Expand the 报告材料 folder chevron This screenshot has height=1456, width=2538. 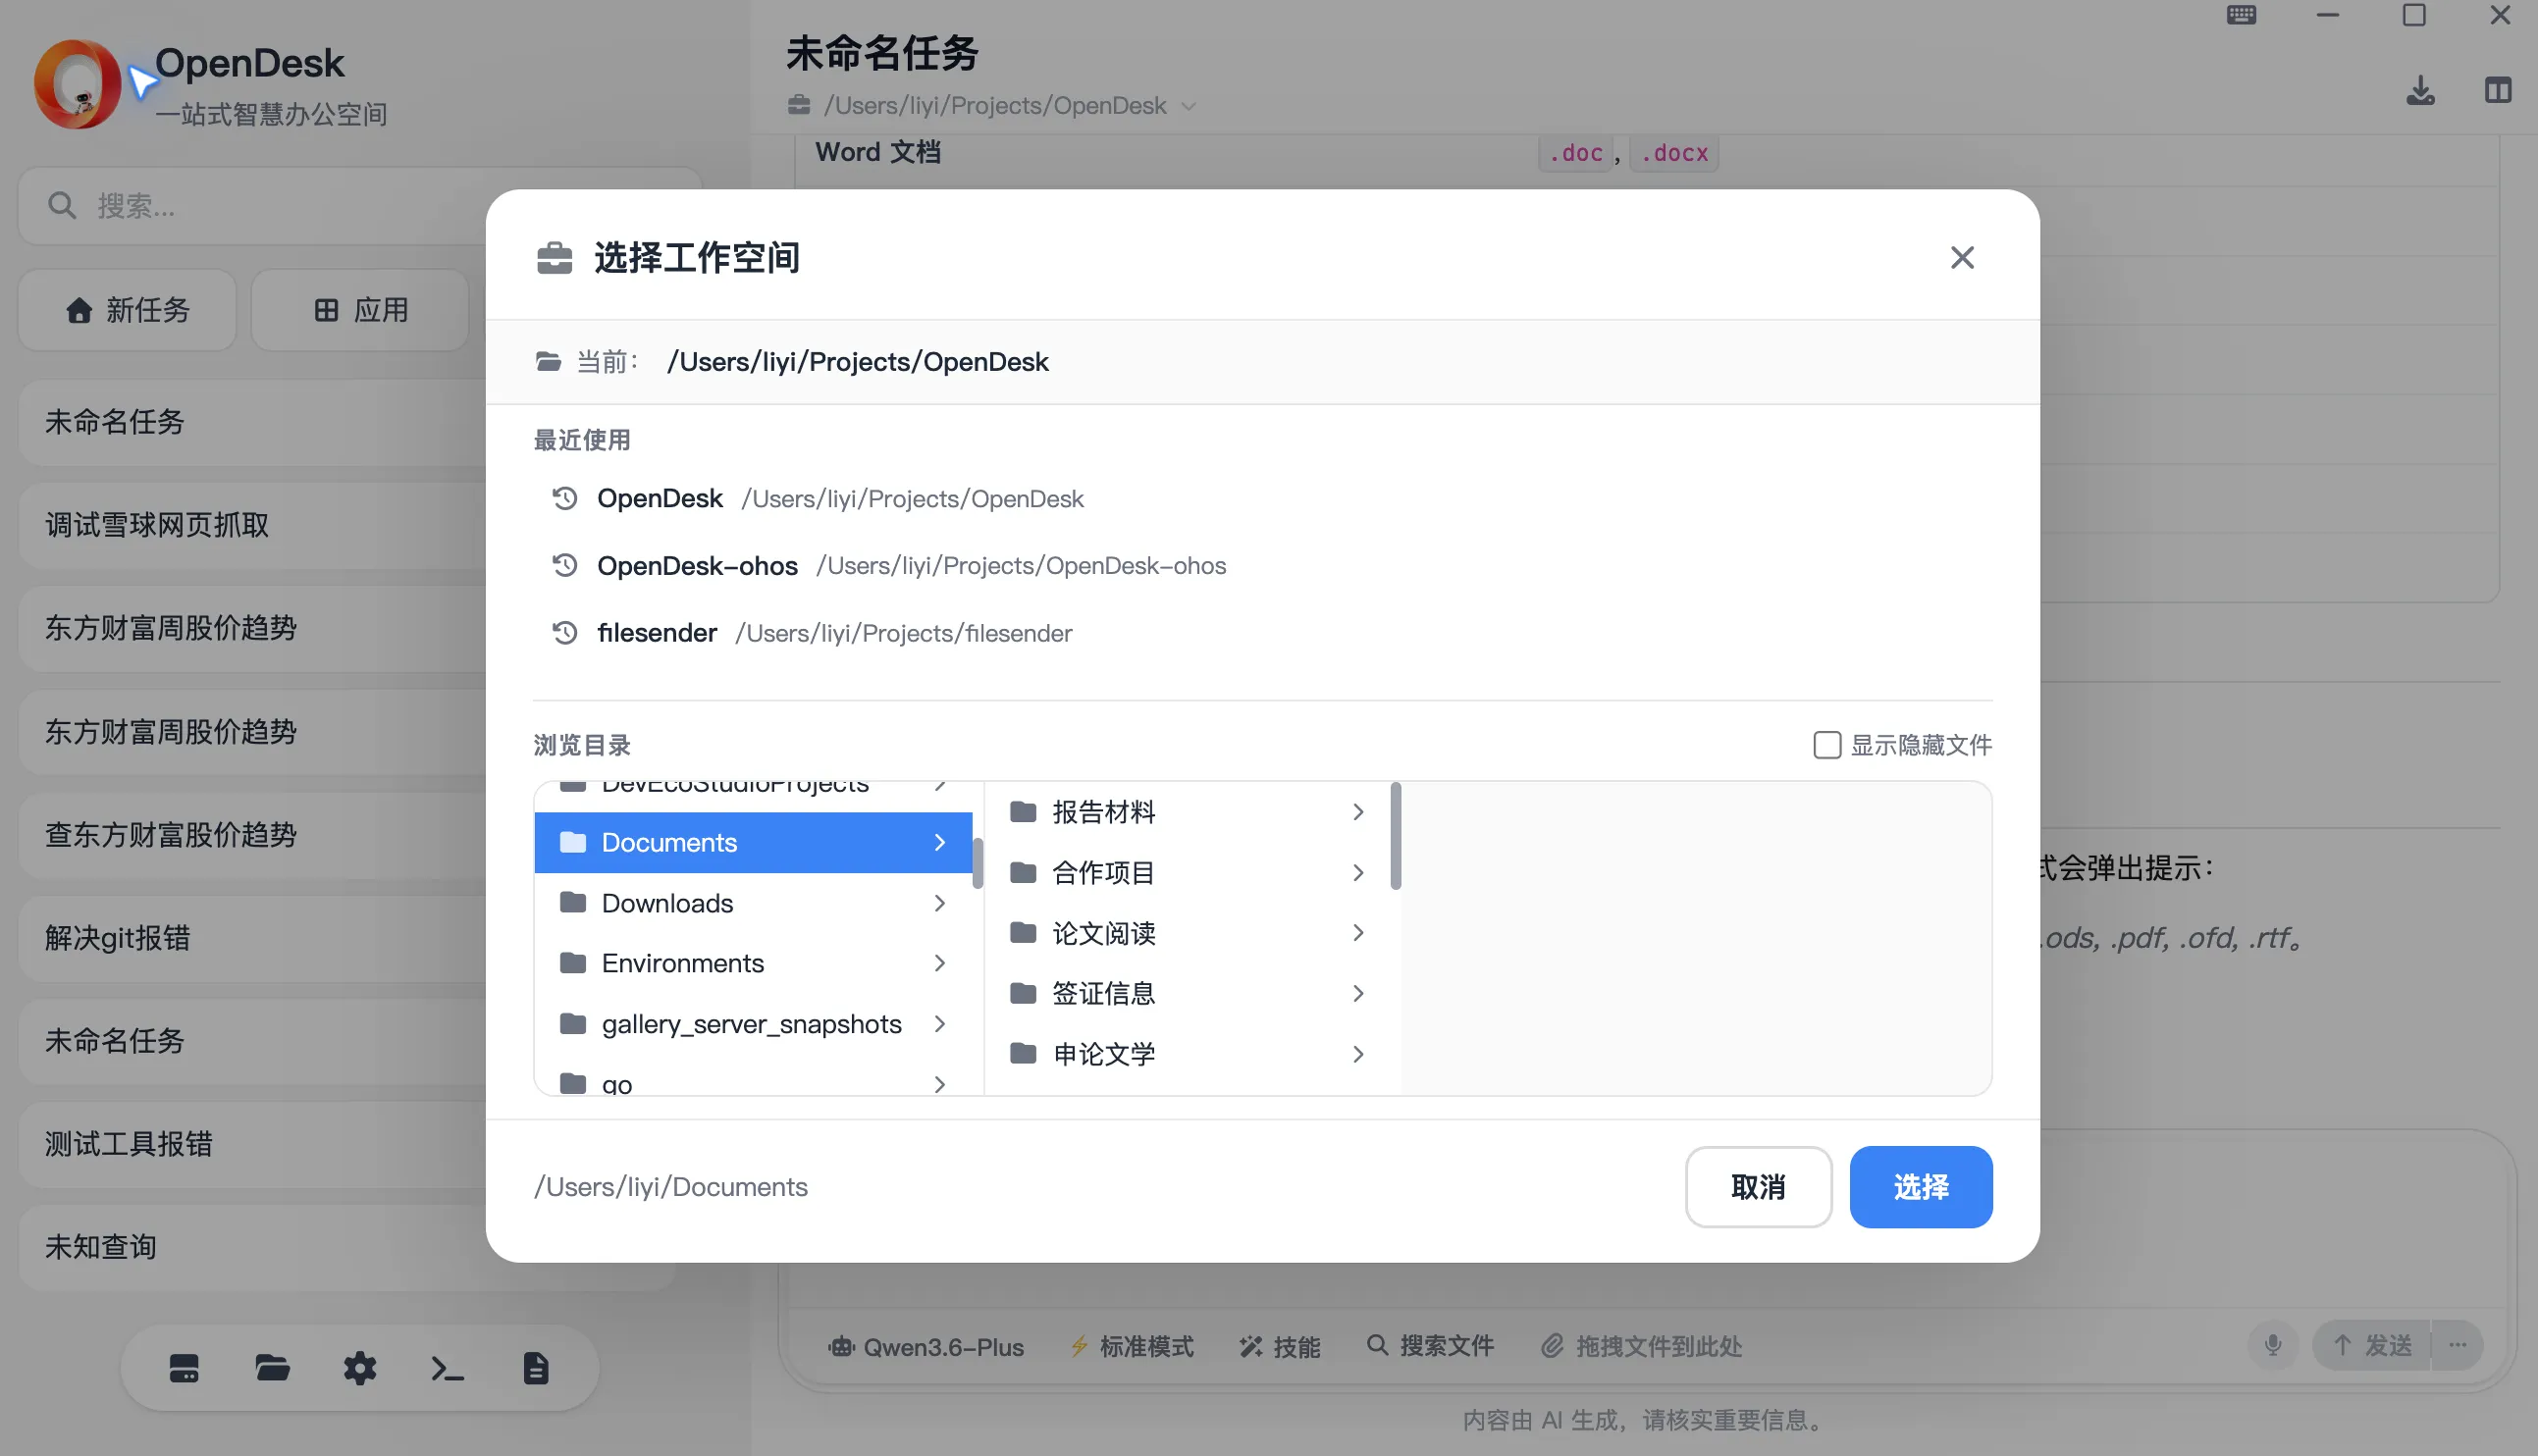point(1358,812)
